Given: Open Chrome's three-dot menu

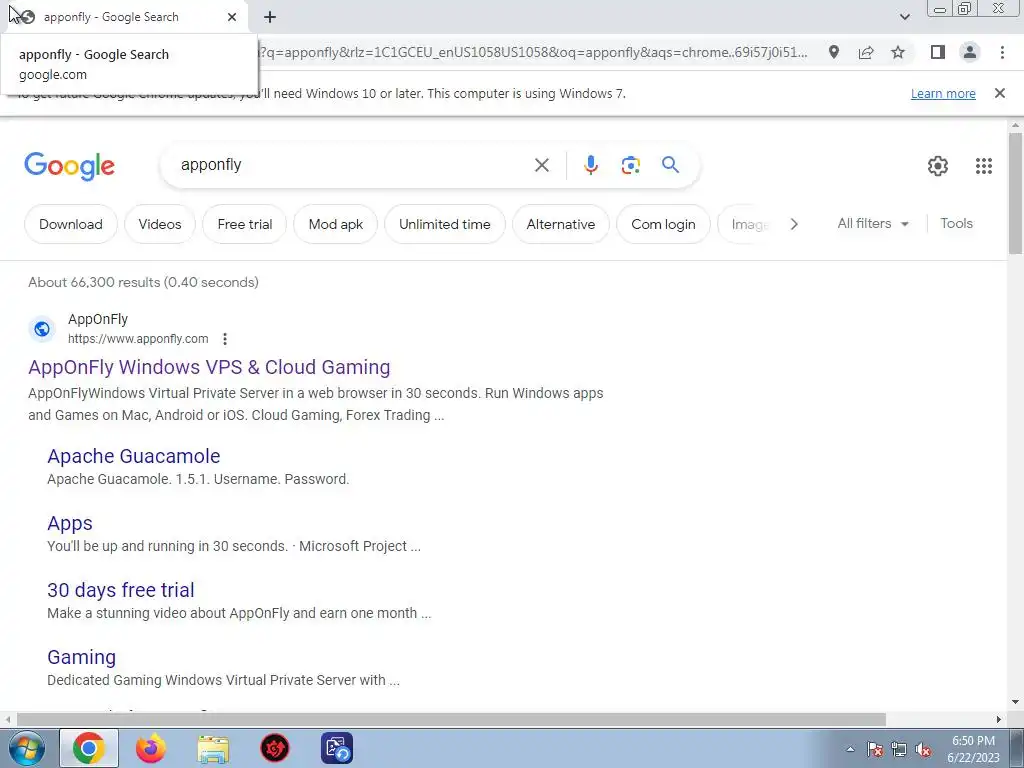Looking at the screenshot, I should [1002, 52].
